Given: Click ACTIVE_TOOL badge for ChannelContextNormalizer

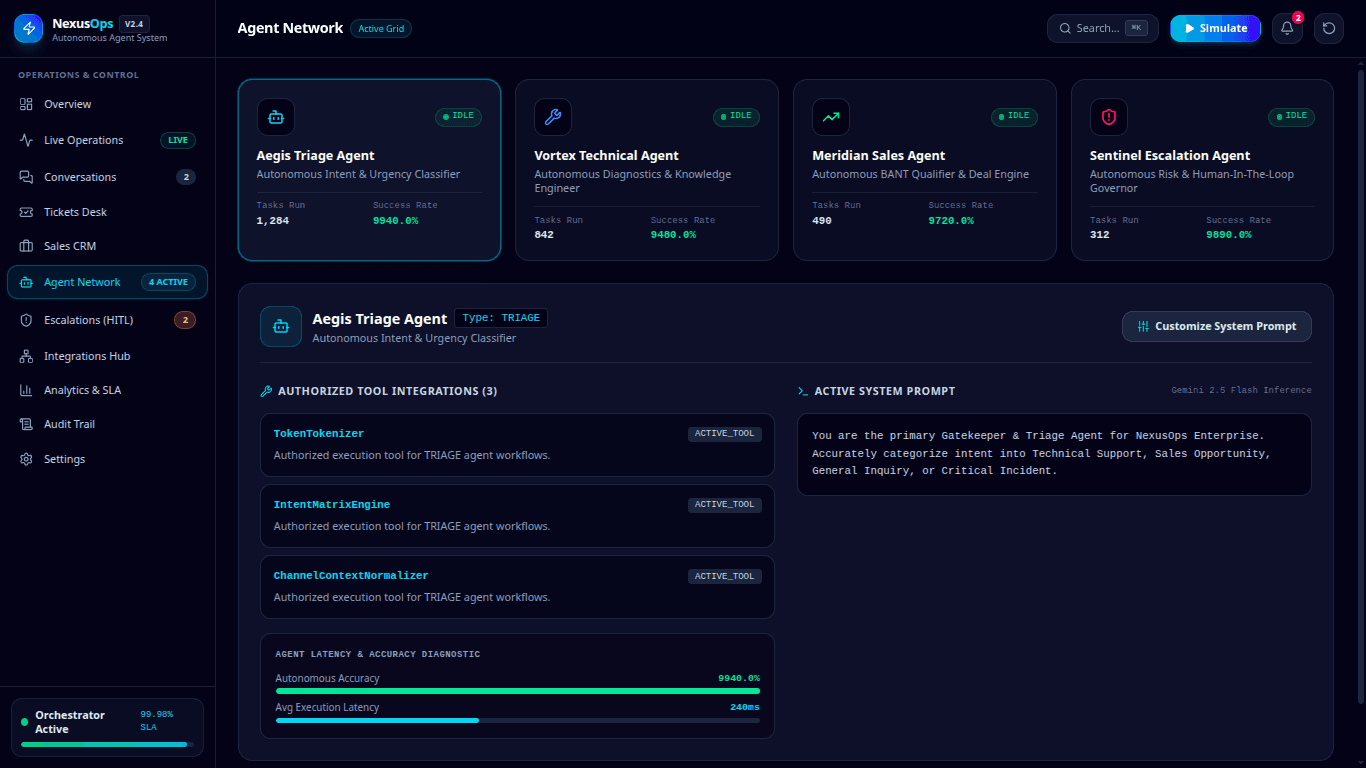Looking at the screenshot, I should click(x=725, y=576).
